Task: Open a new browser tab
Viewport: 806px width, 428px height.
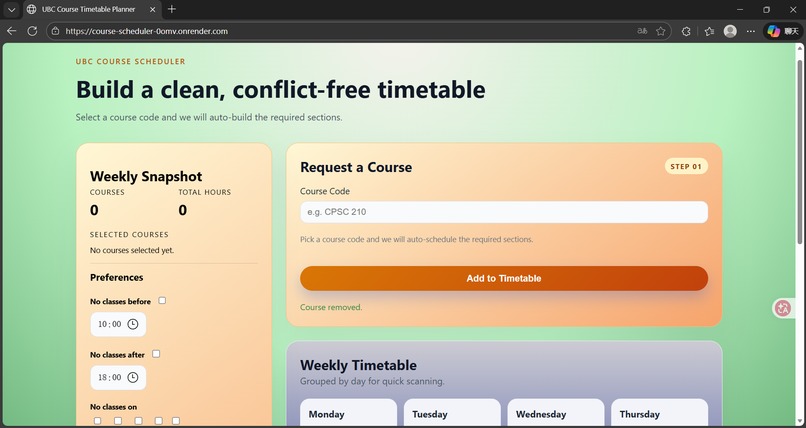Action: (x=172, y=9)
